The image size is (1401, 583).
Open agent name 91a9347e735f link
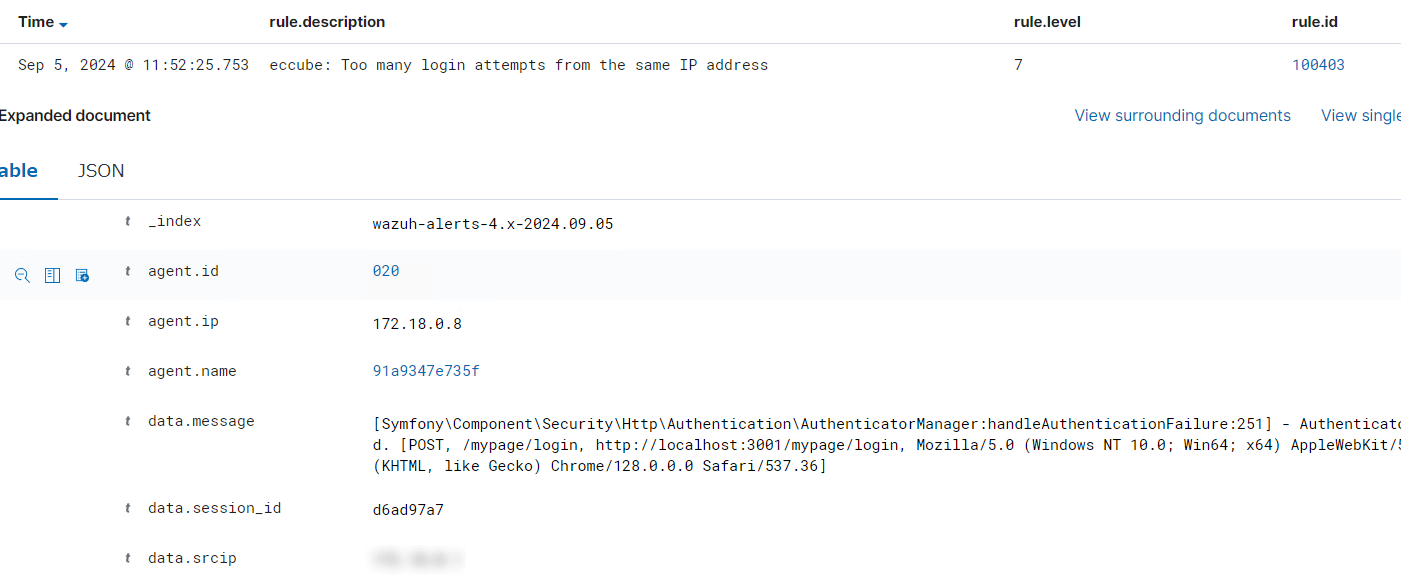[426, 371]
